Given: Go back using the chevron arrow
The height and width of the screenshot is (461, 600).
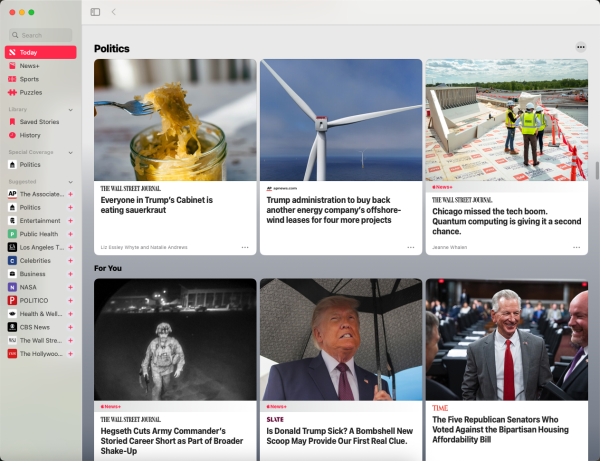Looking at the screenshot, I should (114, 12).
